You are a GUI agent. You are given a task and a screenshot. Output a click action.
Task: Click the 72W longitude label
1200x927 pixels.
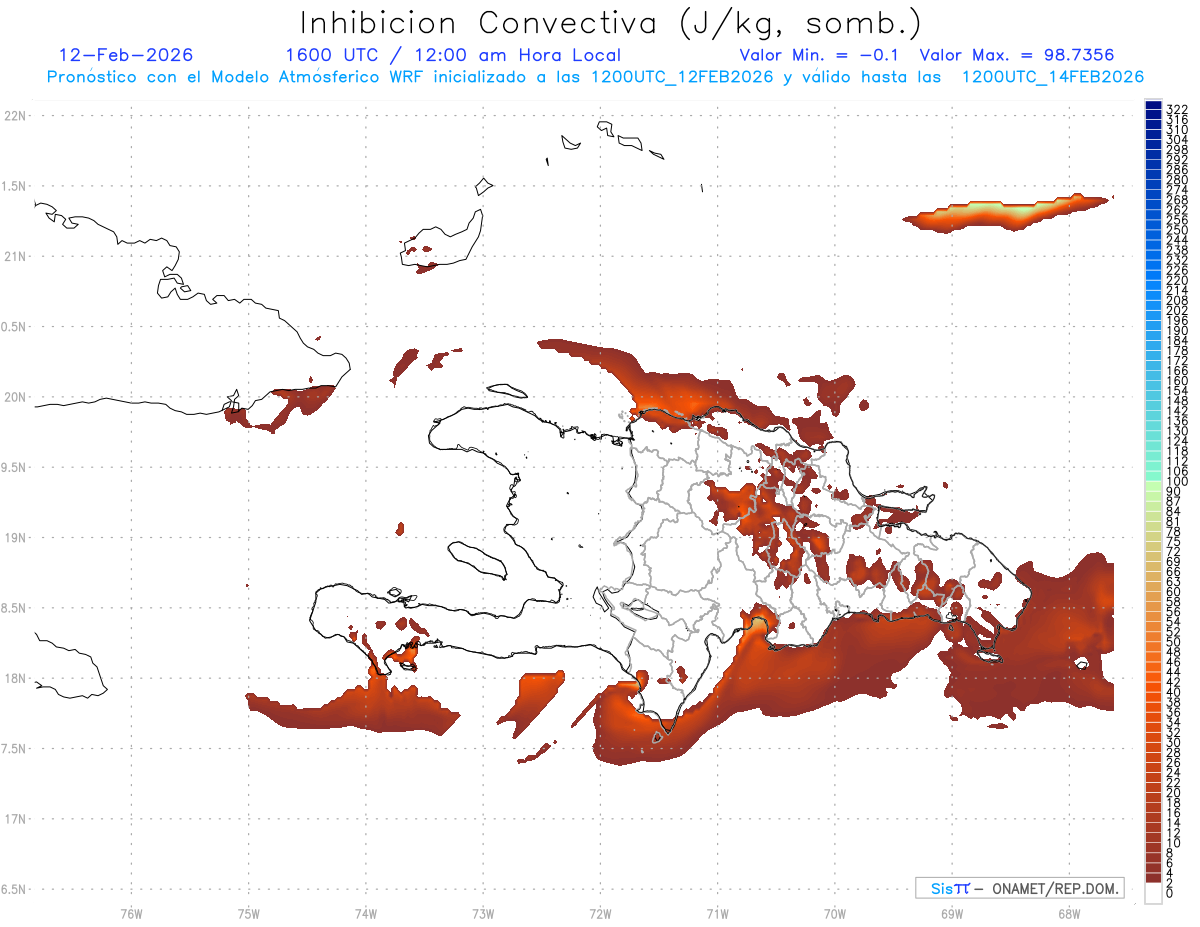click(x=600, y=913)
